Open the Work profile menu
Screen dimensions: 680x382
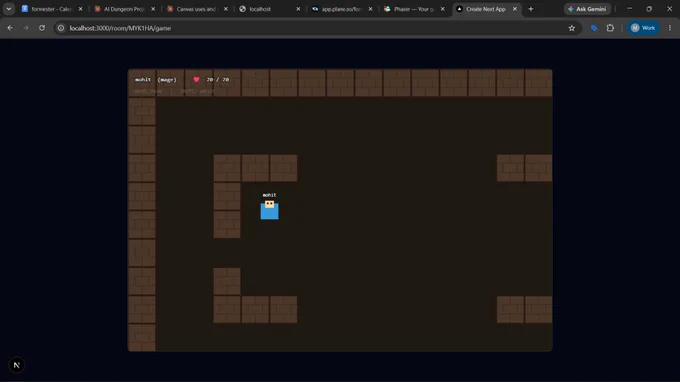643,28
